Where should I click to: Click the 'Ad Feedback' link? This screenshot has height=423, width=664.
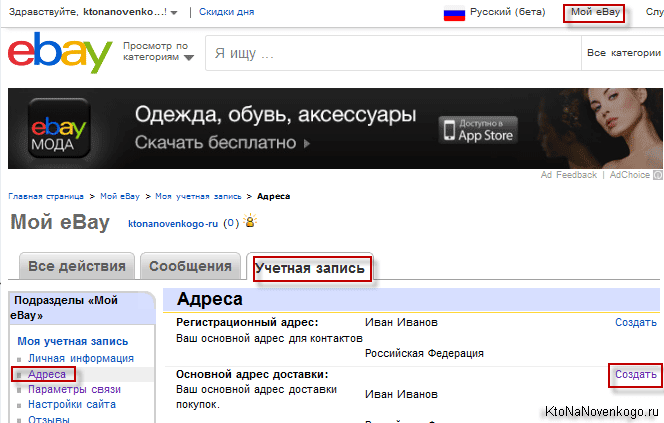click(x=568, y=174)
